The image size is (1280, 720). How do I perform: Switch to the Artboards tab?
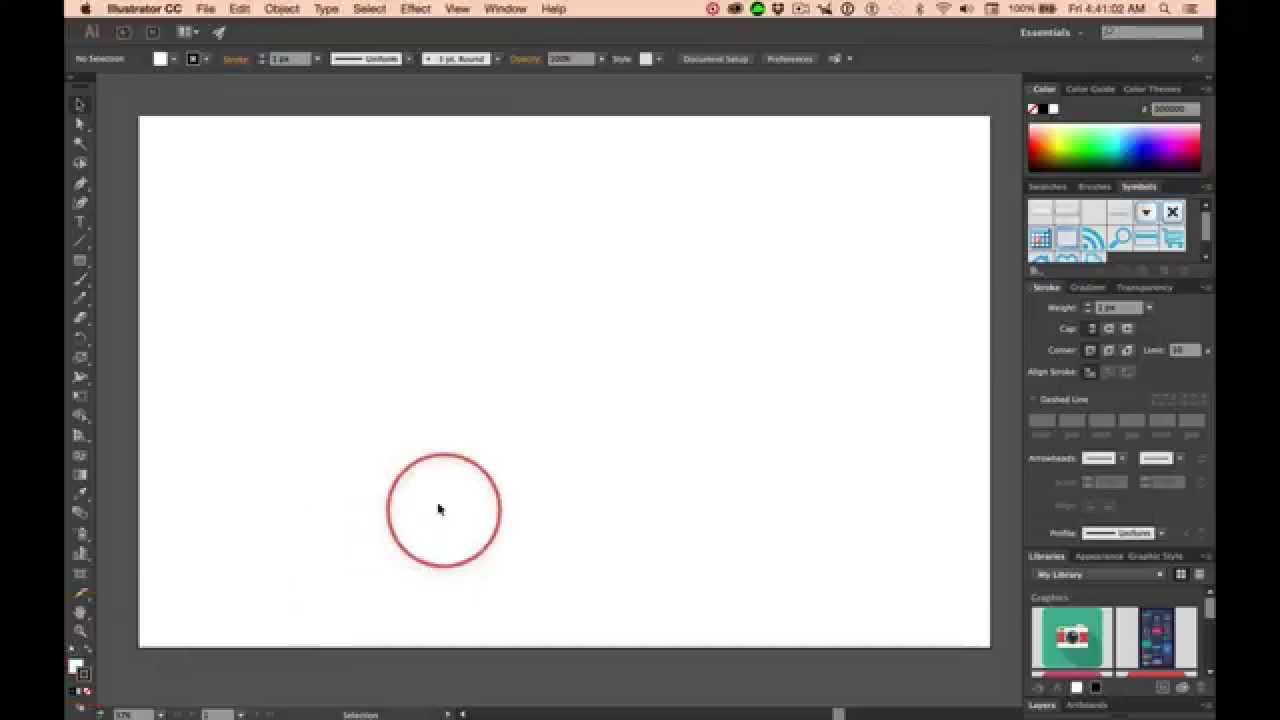(1086, 705)
